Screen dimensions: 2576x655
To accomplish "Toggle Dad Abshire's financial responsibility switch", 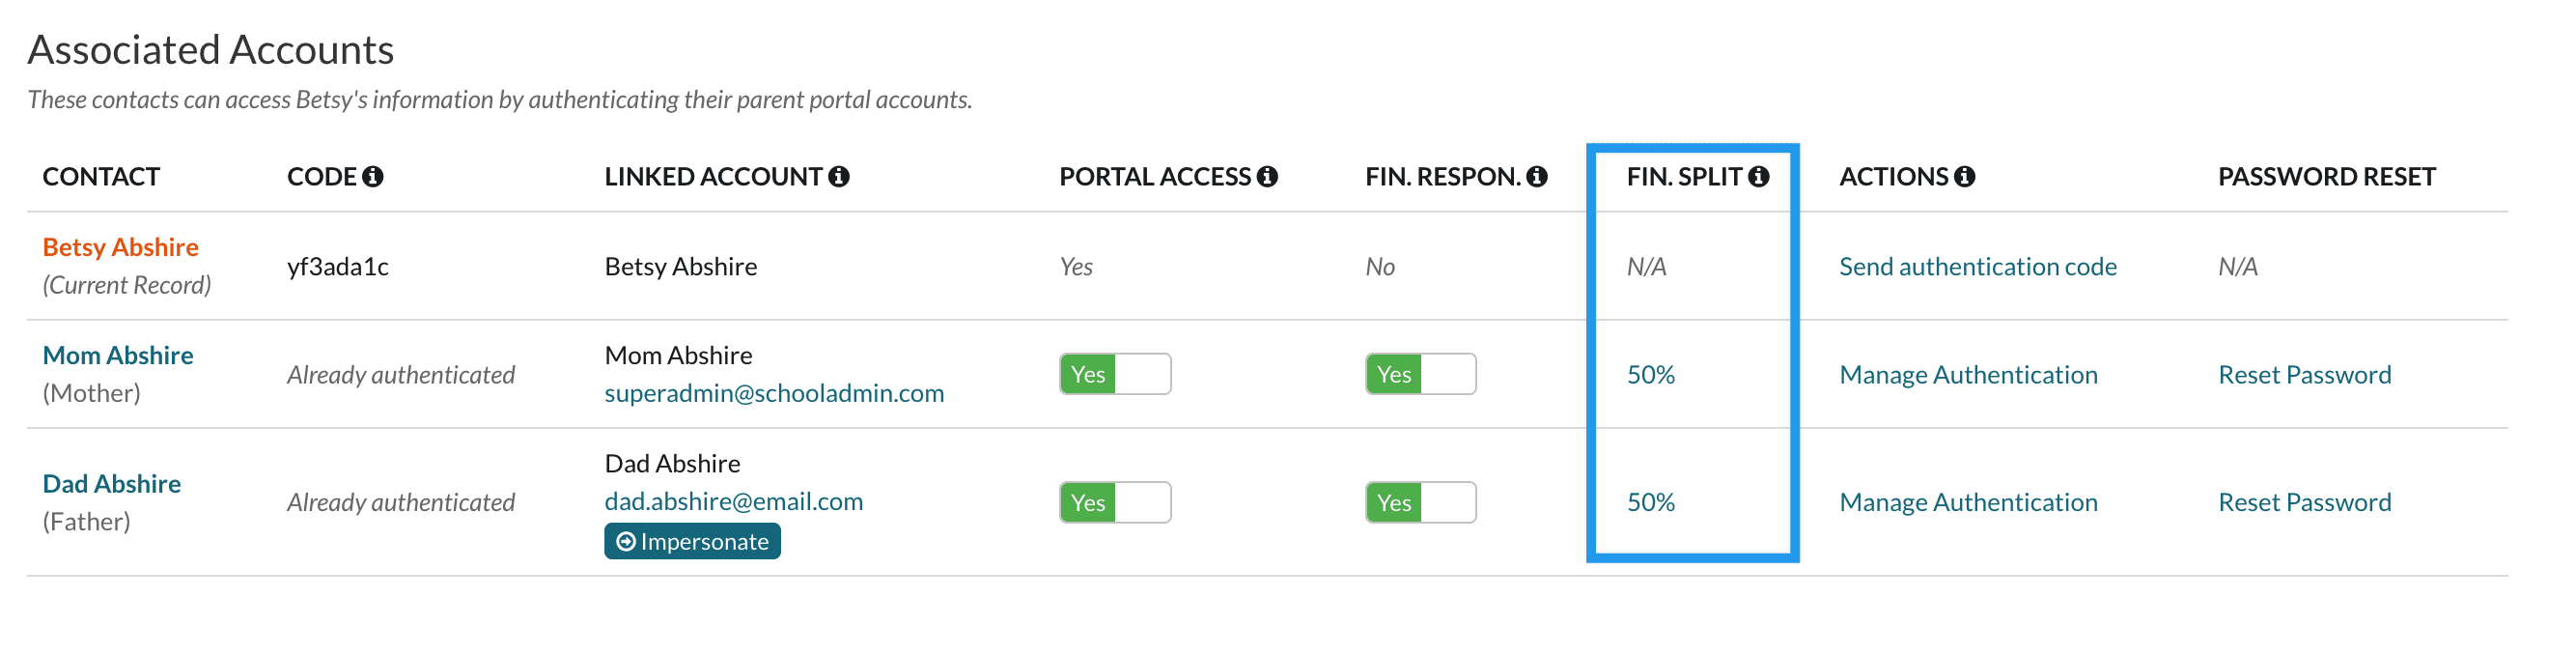I will (x=1420, y=502).
